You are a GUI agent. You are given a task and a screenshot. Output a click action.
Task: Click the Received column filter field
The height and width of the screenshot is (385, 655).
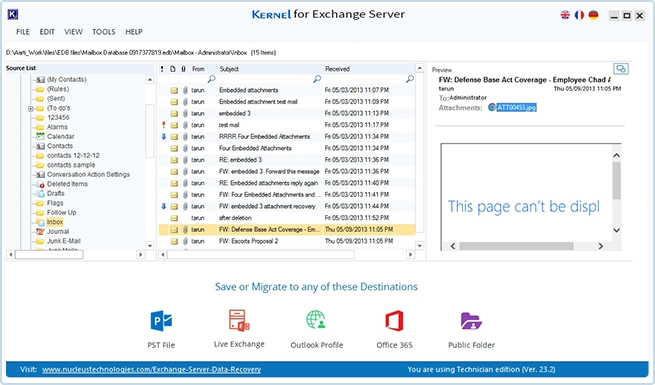[369, 79]
